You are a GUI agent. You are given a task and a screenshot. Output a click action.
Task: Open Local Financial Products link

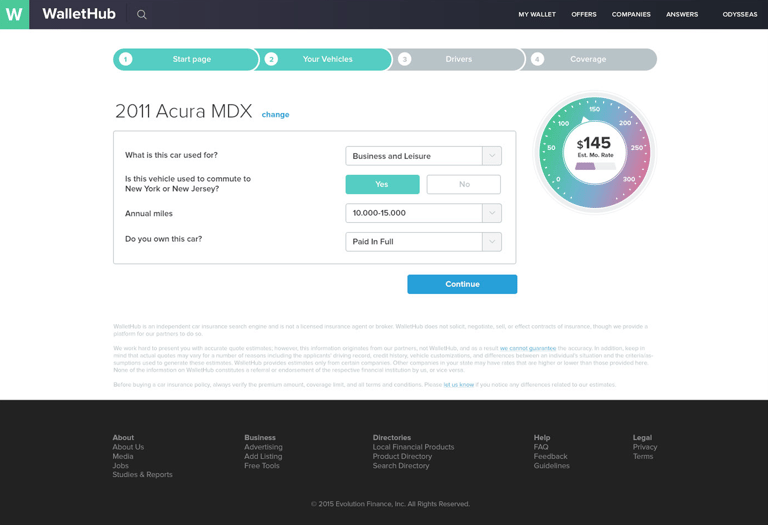413,447
